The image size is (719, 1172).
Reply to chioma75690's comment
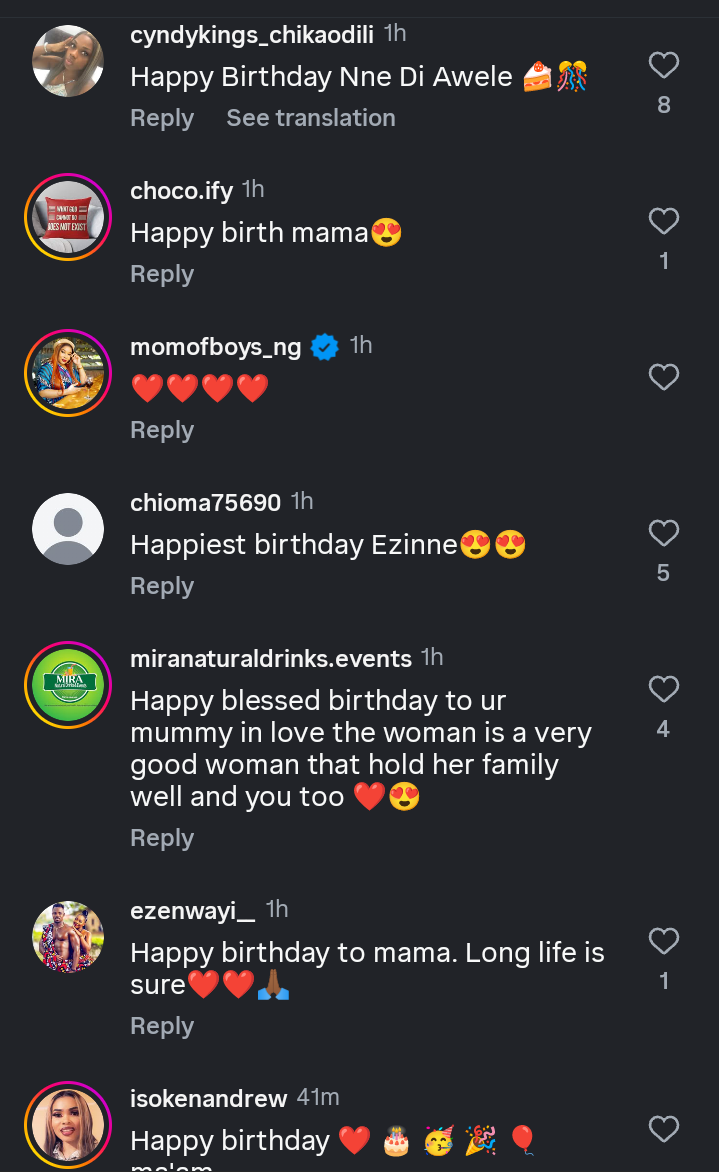[x=162, y=586]
